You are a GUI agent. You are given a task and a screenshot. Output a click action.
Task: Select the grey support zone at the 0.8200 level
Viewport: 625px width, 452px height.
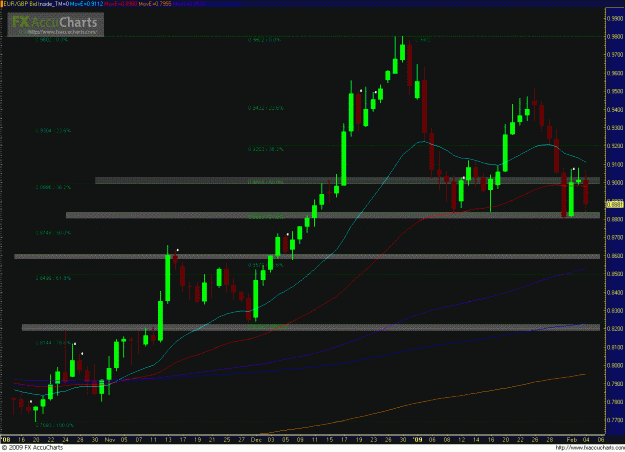pos(311,328)
